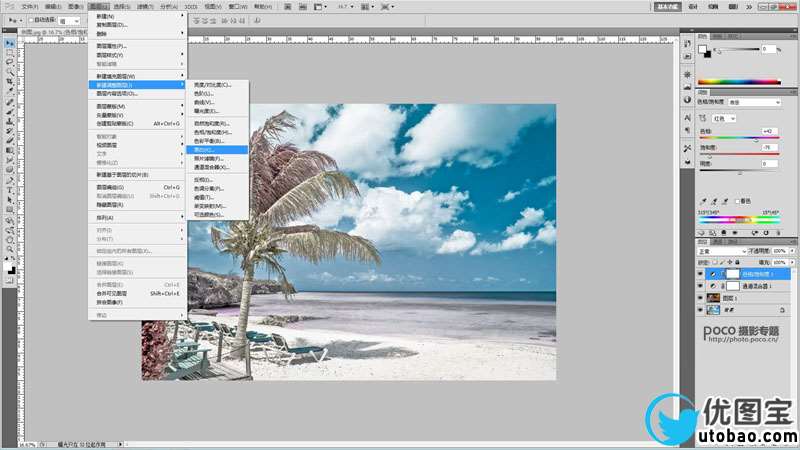Click 合并可见图层 menu entry
The image size is (800, 450).
pyautogui.click(x=138, y=293)
